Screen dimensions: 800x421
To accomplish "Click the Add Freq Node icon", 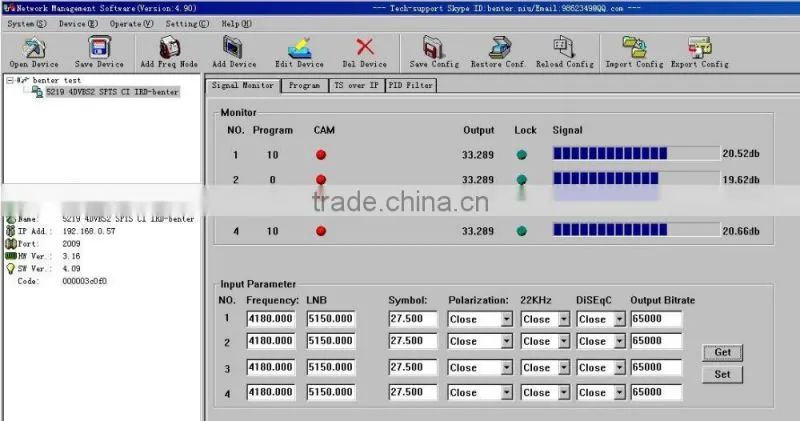I will [169, 47].
